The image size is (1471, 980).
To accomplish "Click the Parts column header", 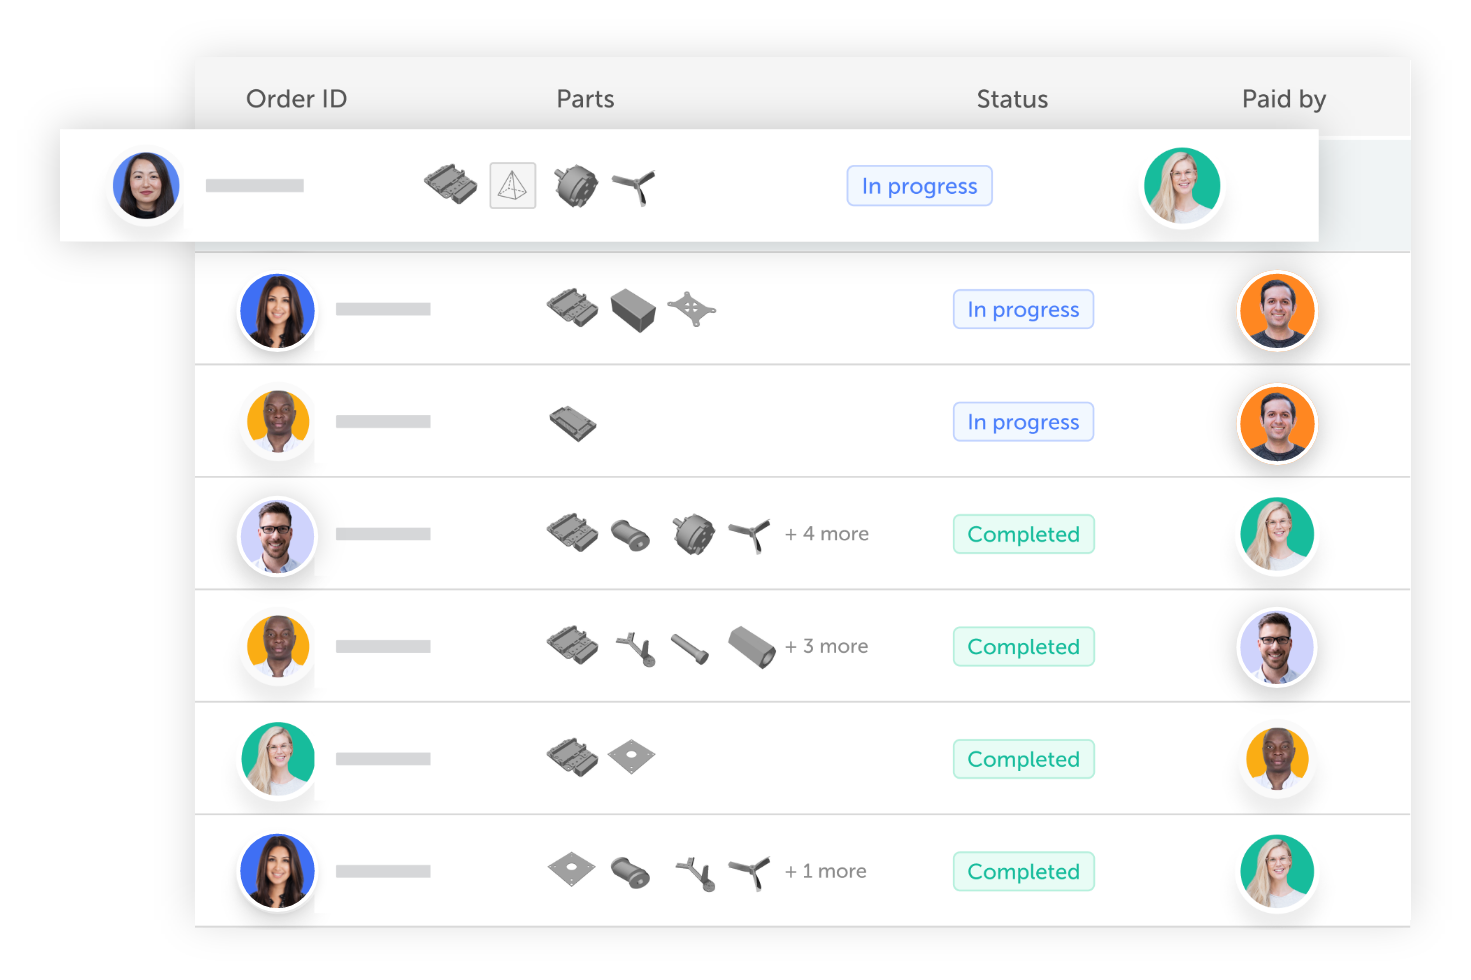I will (585, 99).
